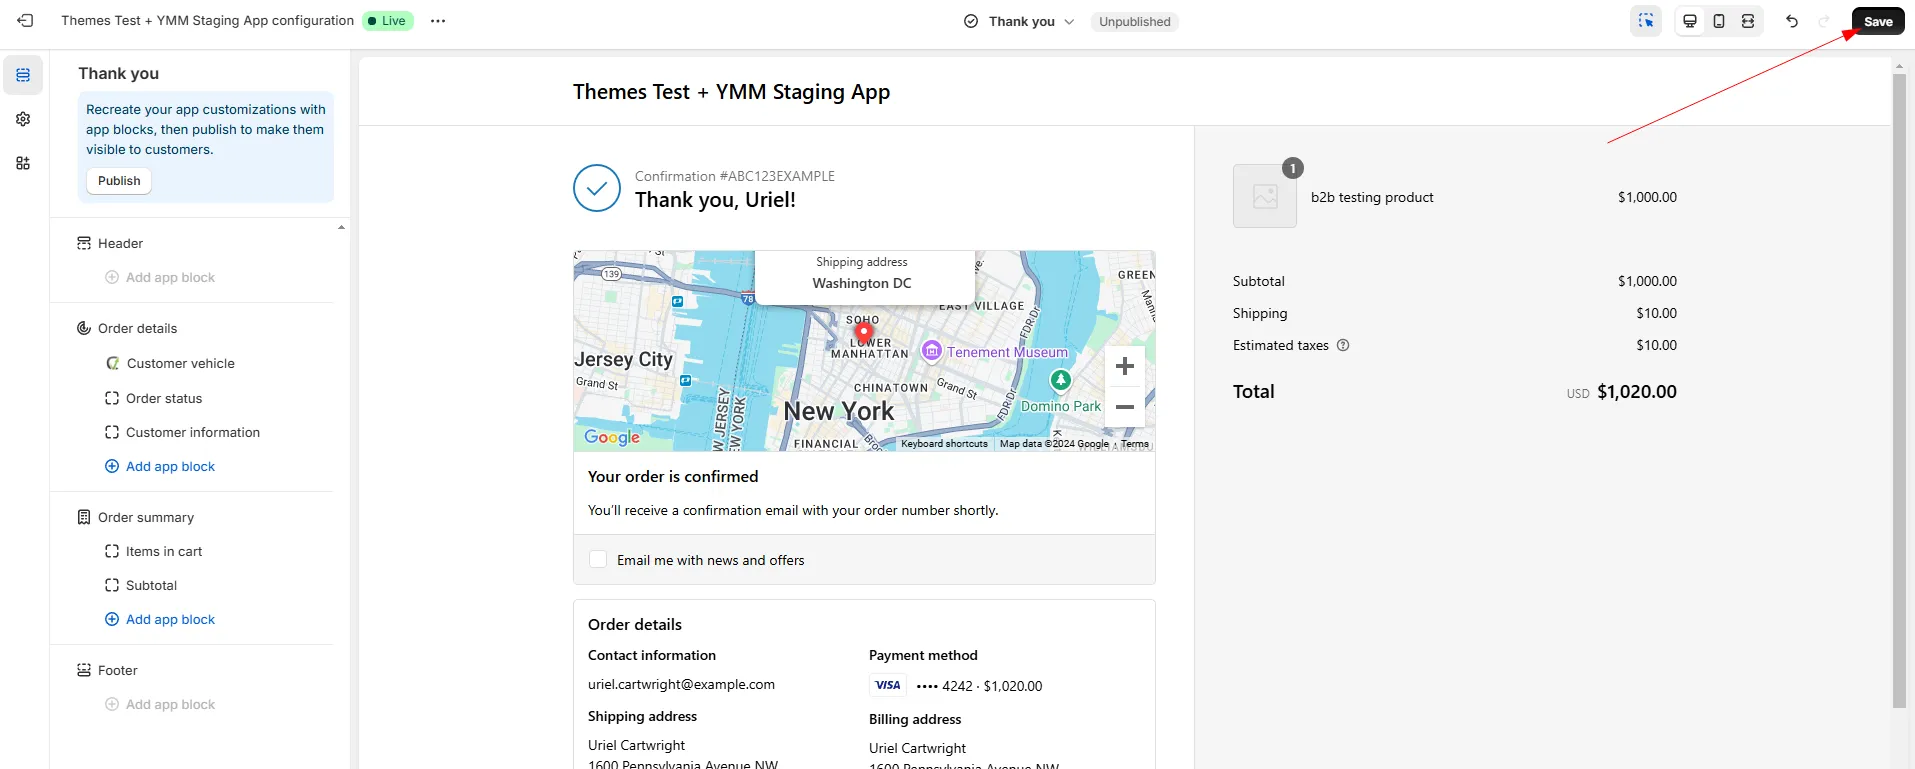The height and width of the screenshot is (769, 1915).
Task: Exit the editor with the top-left icon
Action: coord(26,21)
